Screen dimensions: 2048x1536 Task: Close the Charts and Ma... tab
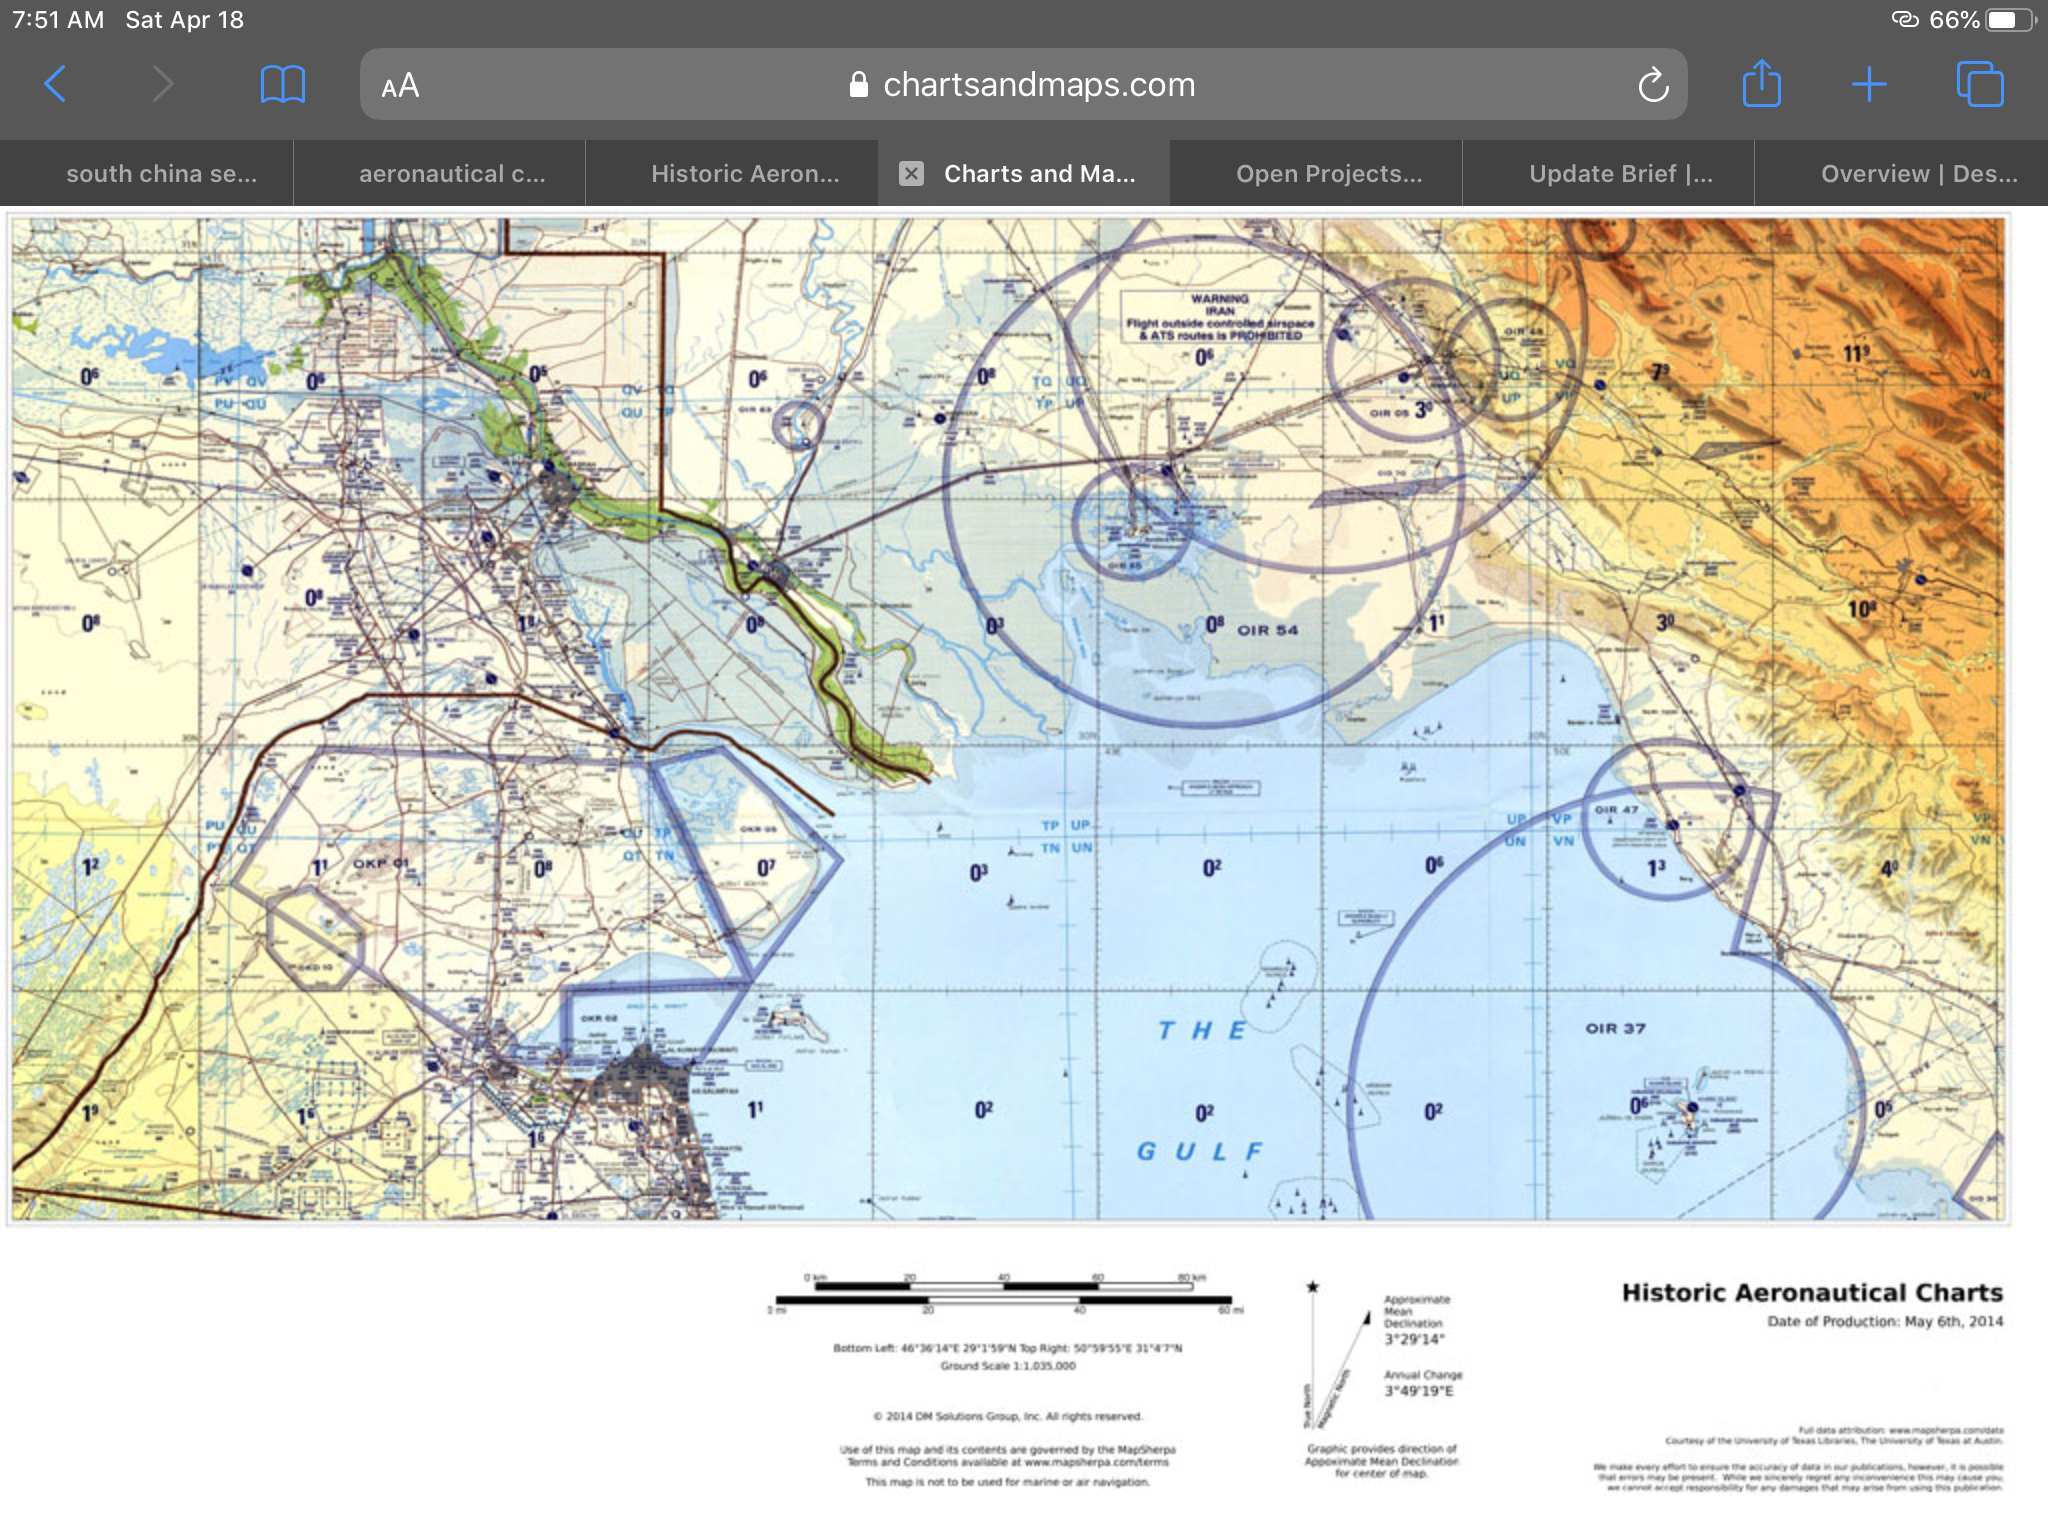click(911, 174)
